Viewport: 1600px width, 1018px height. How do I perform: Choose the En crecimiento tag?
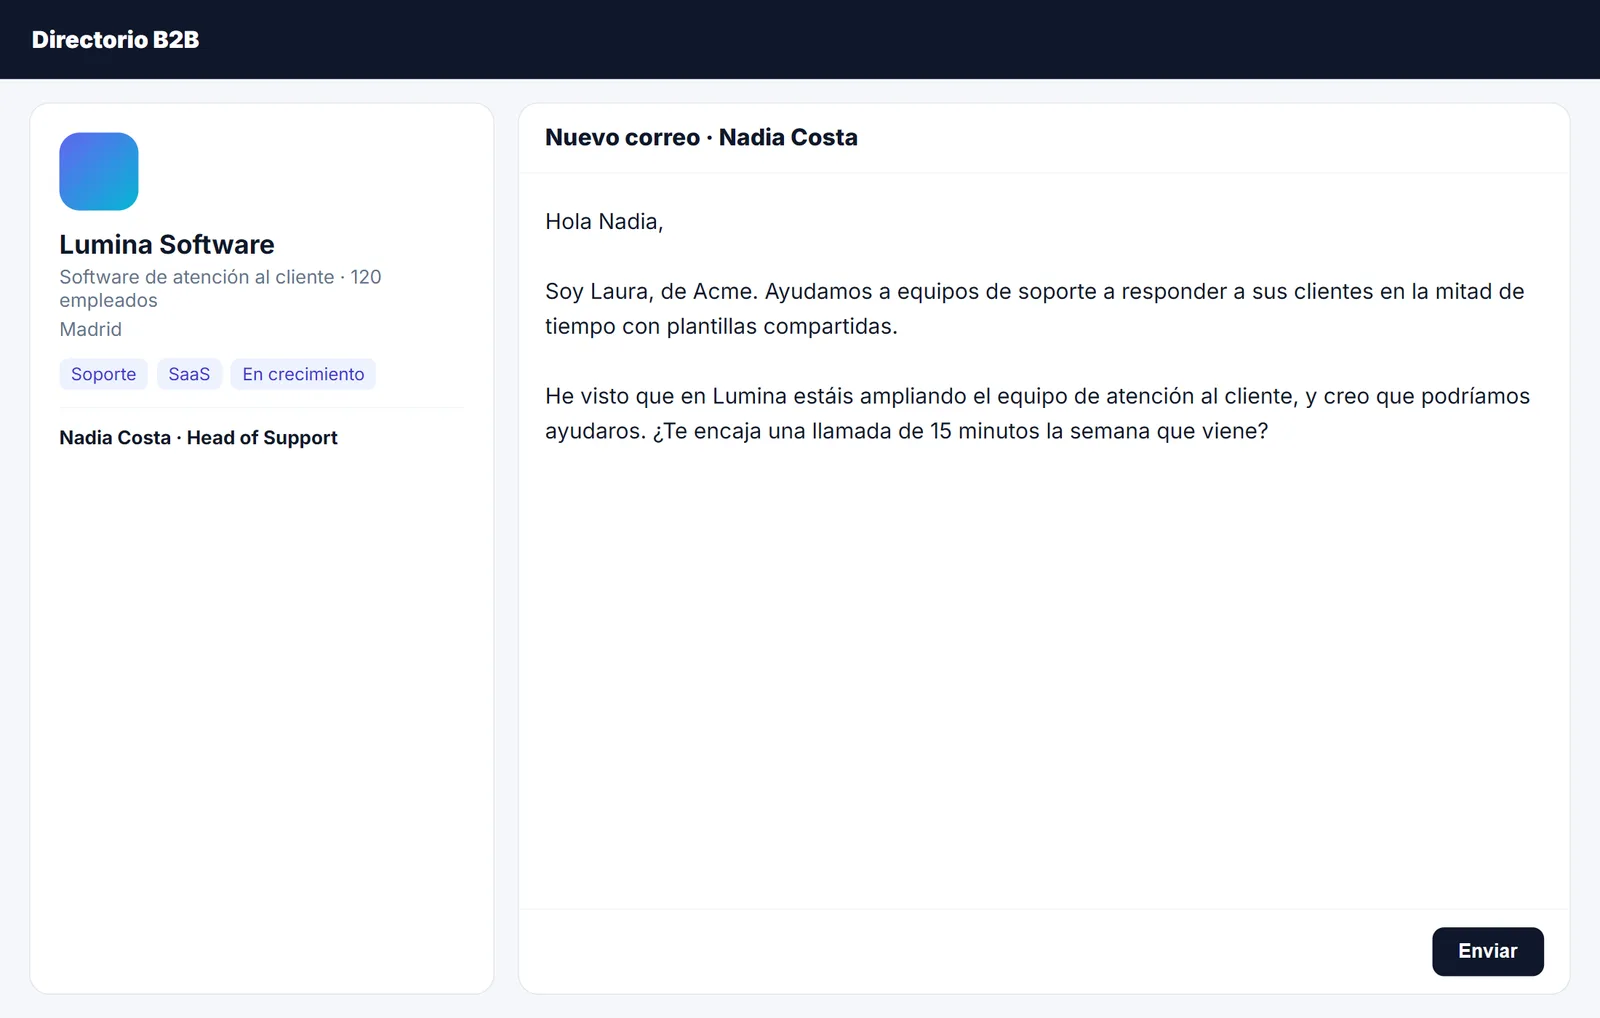303,374
